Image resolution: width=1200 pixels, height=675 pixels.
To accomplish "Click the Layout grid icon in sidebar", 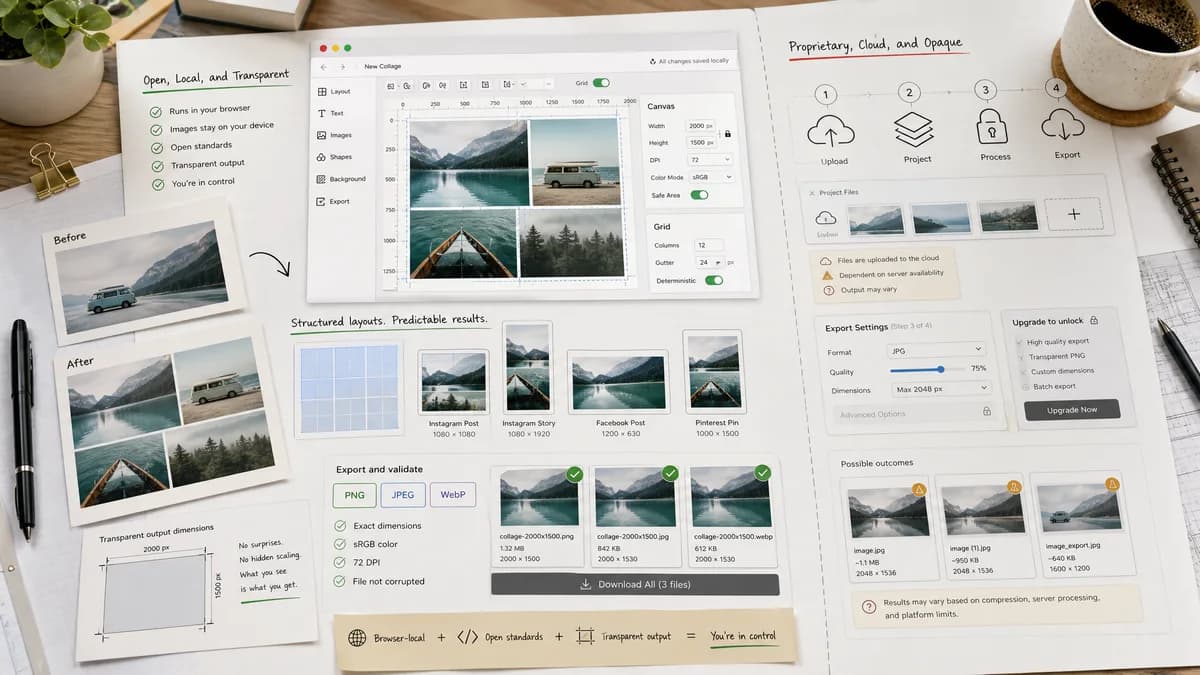I will pos(321,91).
